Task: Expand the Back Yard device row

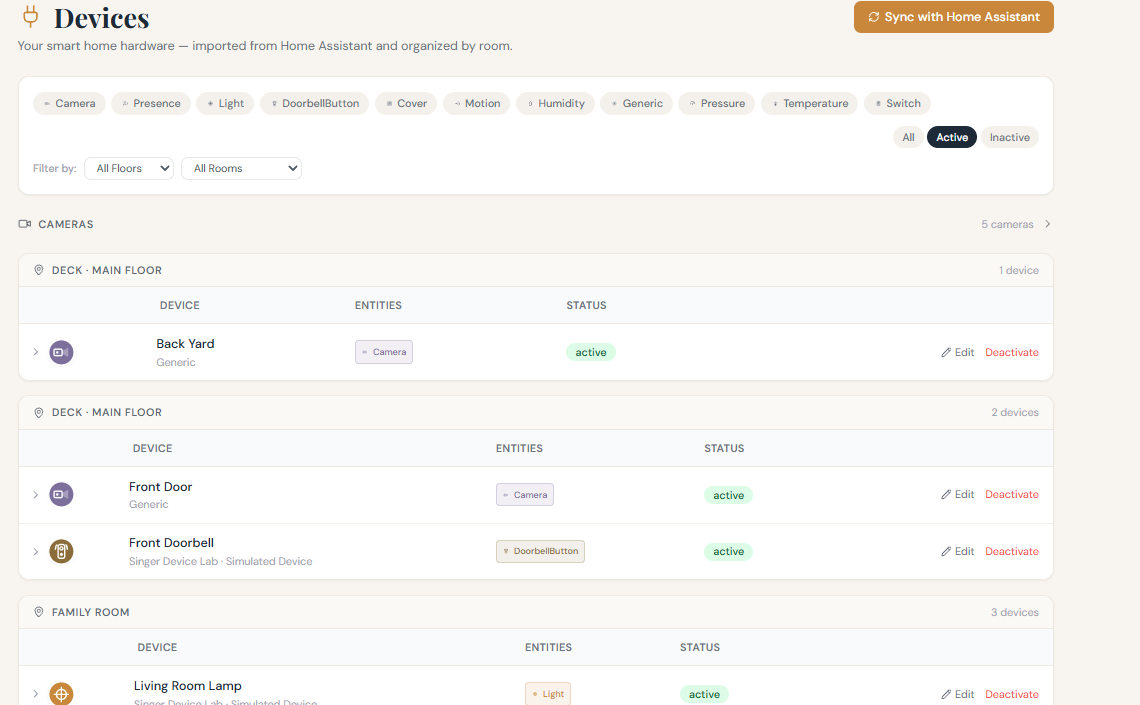Action: 35,352
